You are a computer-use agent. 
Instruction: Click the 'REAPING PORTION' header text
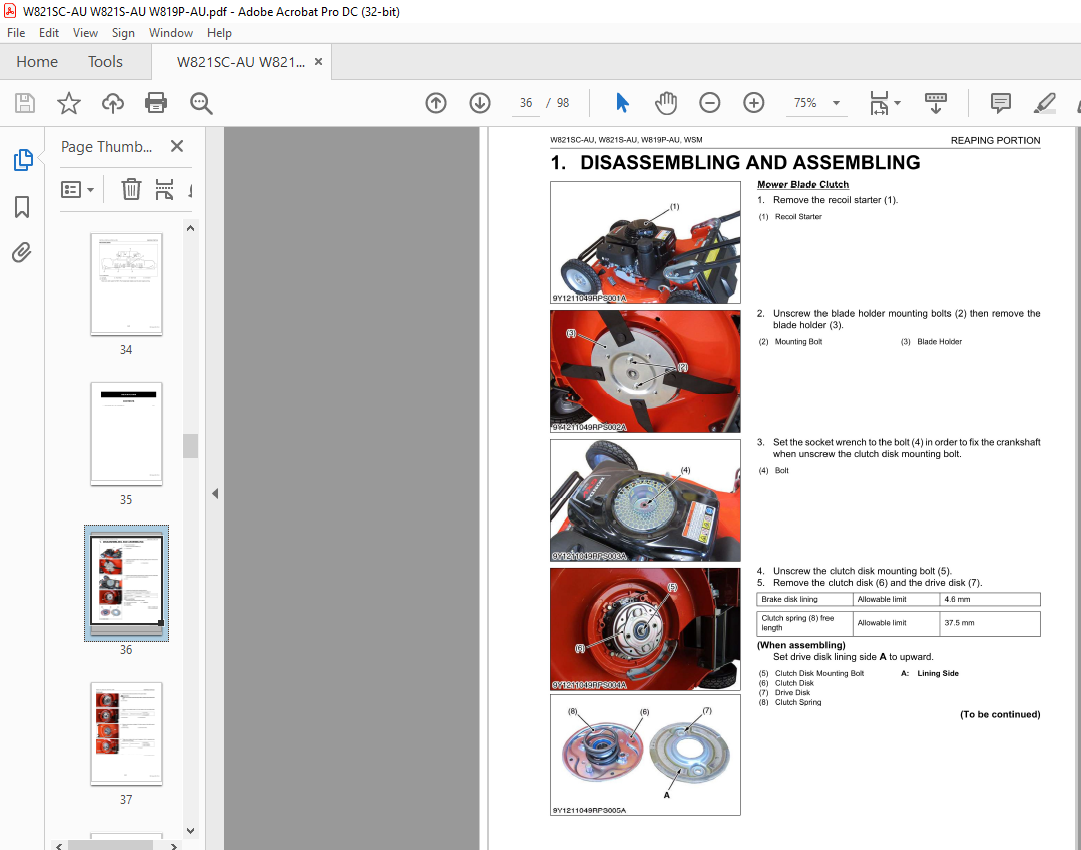pyautogui.click(x=996, y=141)
